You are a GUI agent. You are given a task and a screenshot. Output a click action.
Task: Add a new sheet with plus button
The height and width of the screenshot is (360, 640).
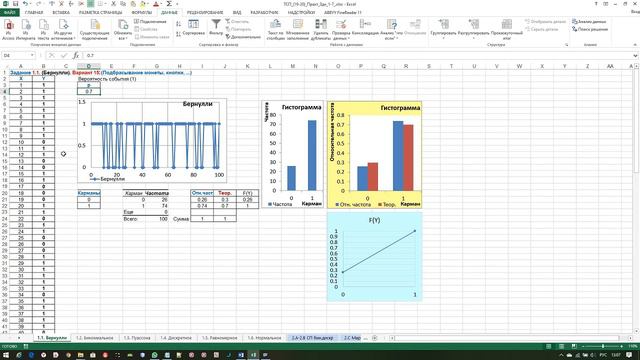tap(375, 338)
